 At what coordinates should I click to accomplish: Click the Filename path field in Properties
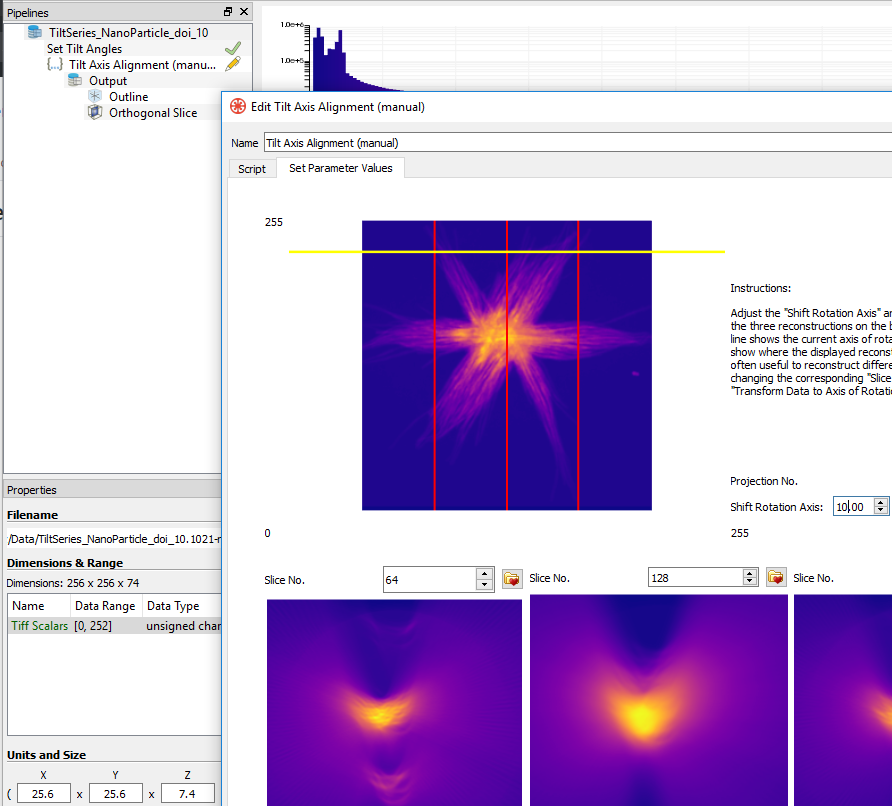click(114, 539)
